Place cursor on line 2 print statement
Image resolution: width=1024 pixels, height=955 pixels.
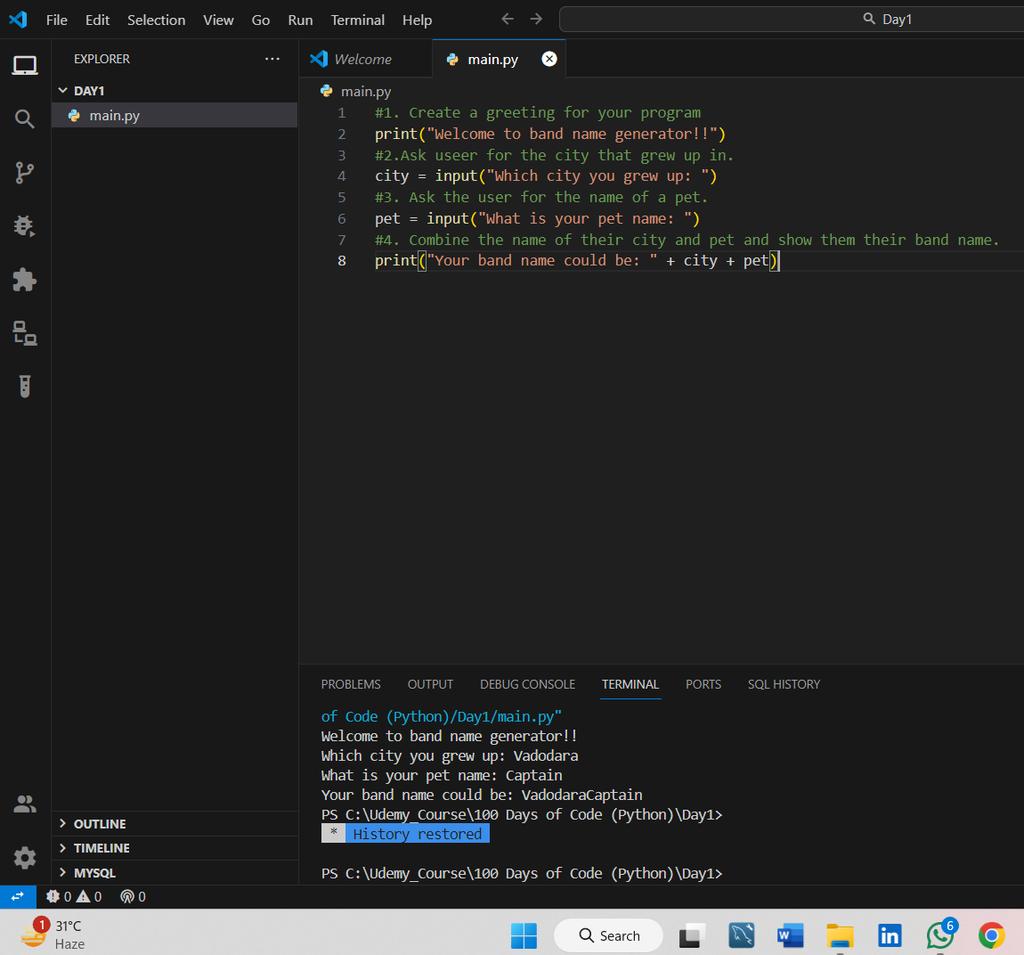click(x=550, y=134)
